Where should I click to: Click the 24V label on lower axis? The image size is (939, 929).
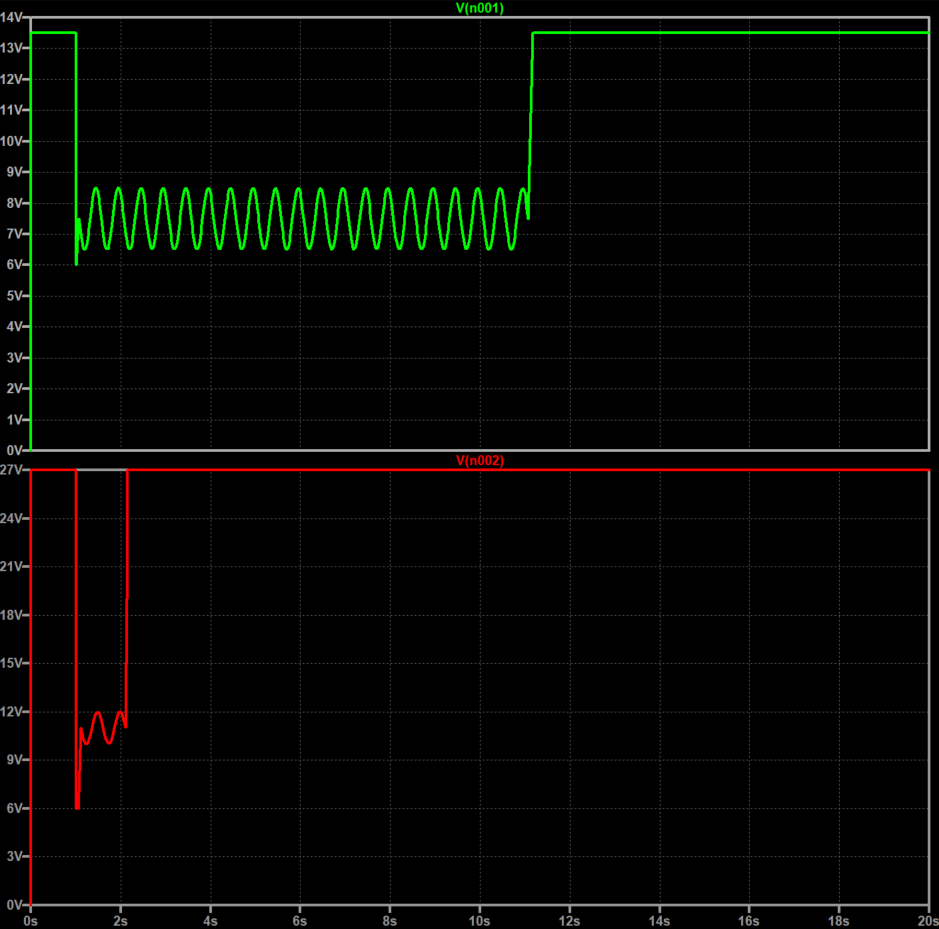(x=11, y=519)
